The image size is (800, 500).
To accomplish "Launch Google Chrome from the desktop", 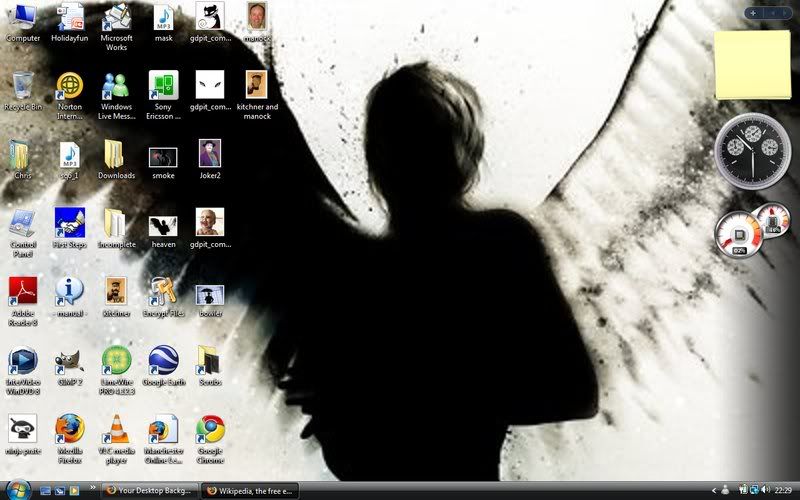I will point(209,428).
